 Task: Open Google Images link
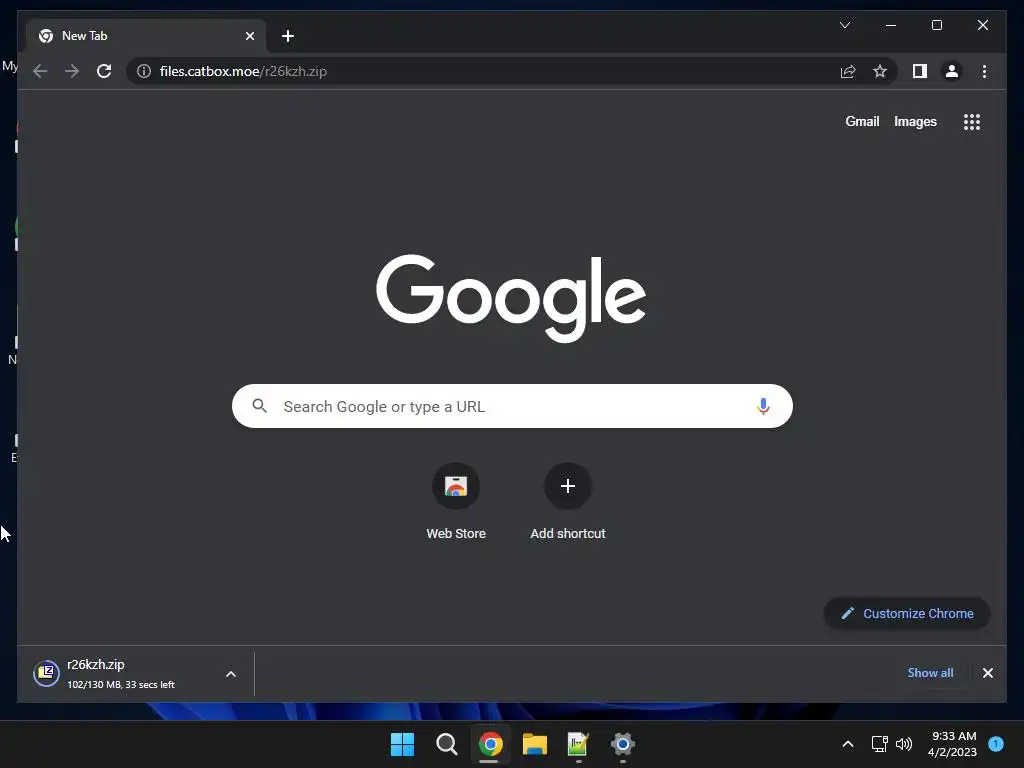(x=915, y=121)
